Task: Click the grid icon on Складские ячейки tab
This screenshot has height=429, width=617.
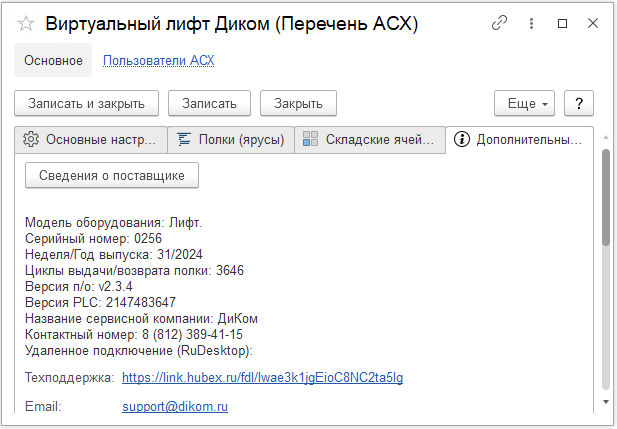Action: tap(310, 139)
